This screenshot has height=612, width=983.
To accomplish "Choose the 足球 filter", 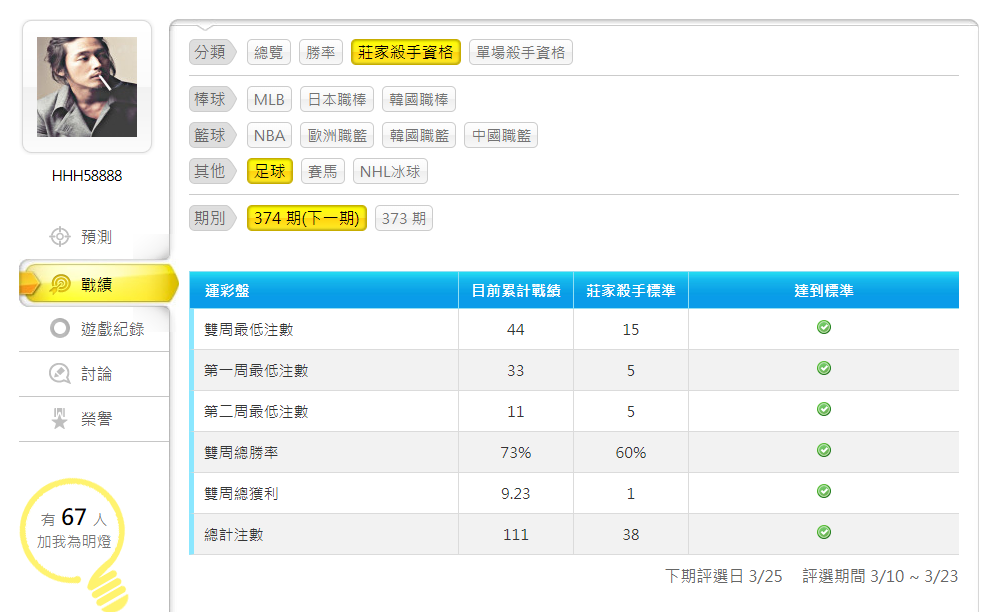I will coord(270,171).
